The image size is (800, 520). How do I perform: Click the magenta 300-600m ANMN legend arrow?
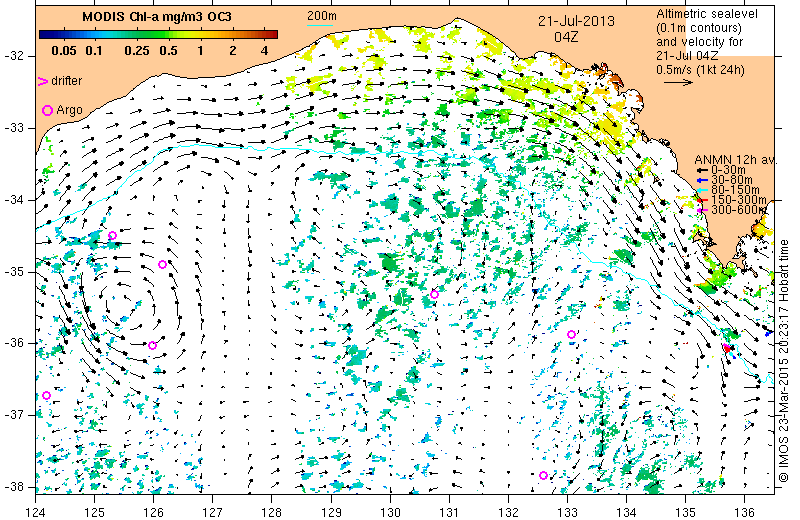click(x=703, y=210)
